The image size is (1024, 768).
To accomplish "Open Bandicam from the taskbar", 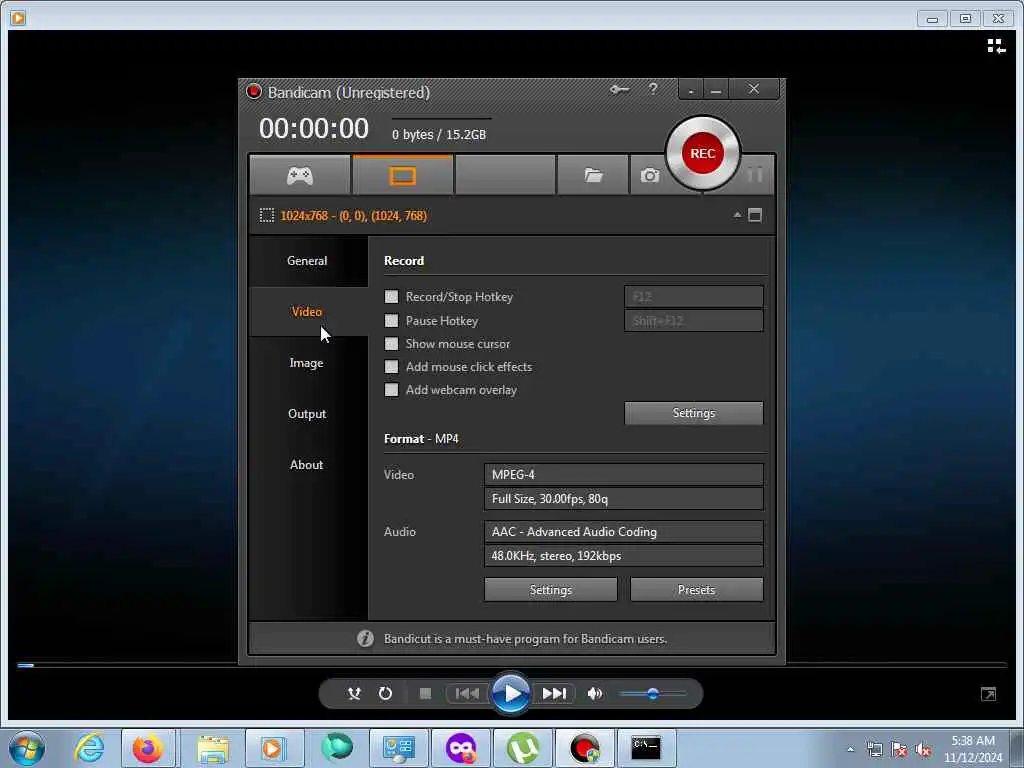I will coord(584,748).
